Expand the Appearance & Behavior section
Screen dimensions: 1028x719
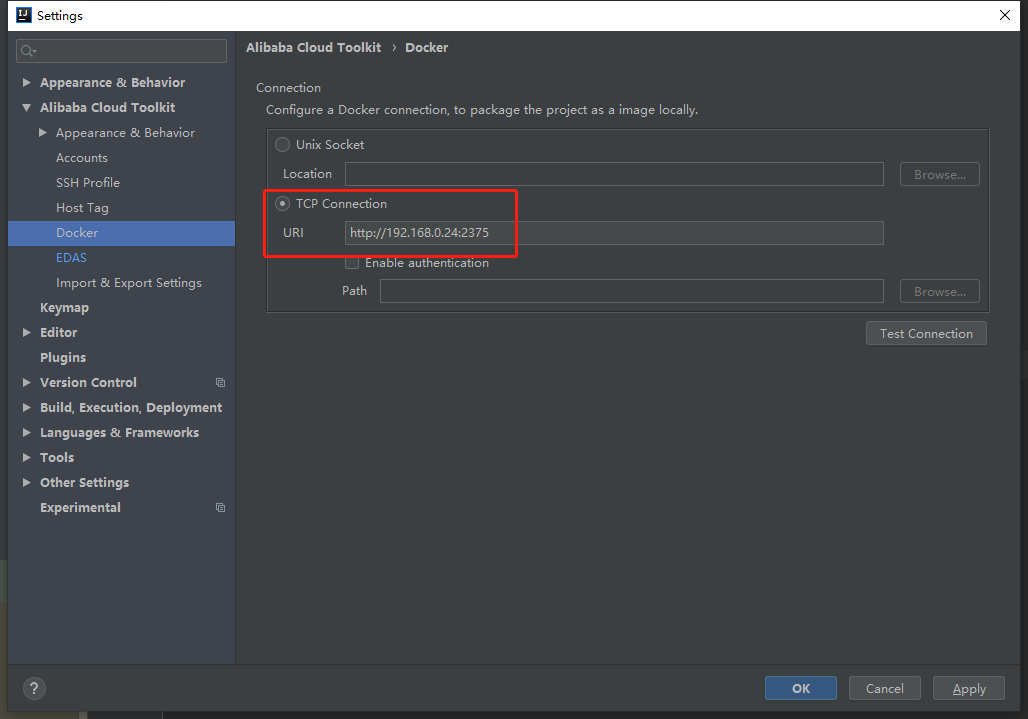pyautogui.click(x=25, y=82)
